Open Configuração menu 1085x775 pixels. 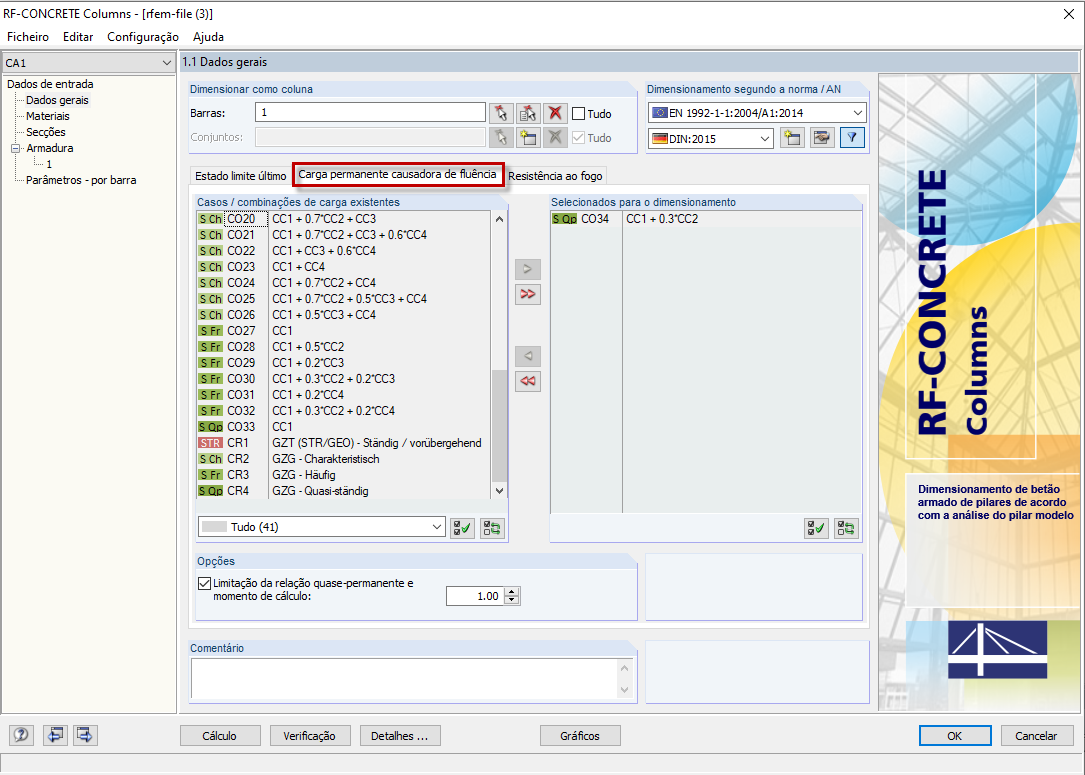(x=143, y=37)
